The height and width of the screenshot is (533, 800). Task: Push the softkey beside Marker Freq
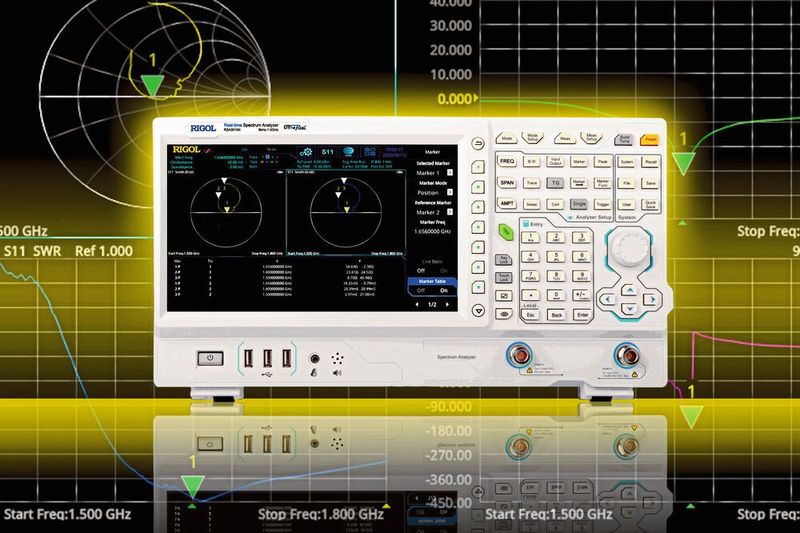pyautogui.click(x=478, y=226)
